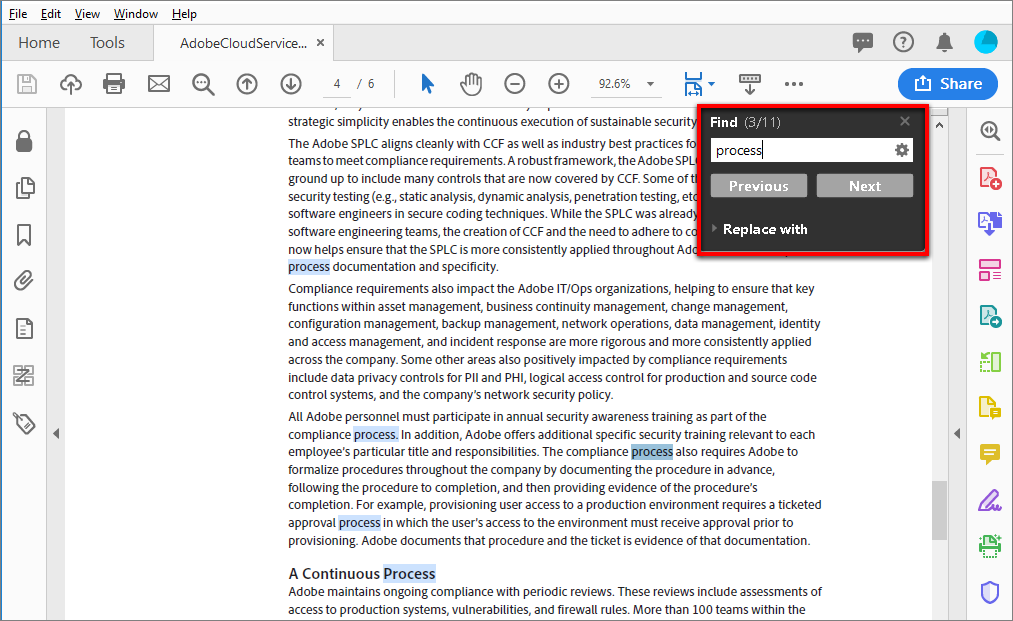Show more tools ellipsis
The width and height of the screenshot is (1013, 621).
tap(794, 84)
